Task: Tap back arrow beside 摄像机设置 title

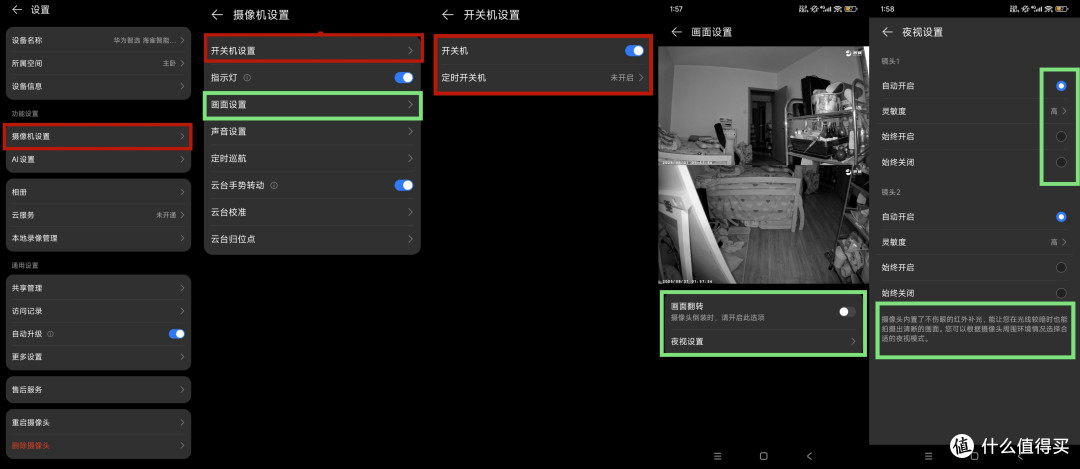Action: pyautogui.click(x=218, y=14)
